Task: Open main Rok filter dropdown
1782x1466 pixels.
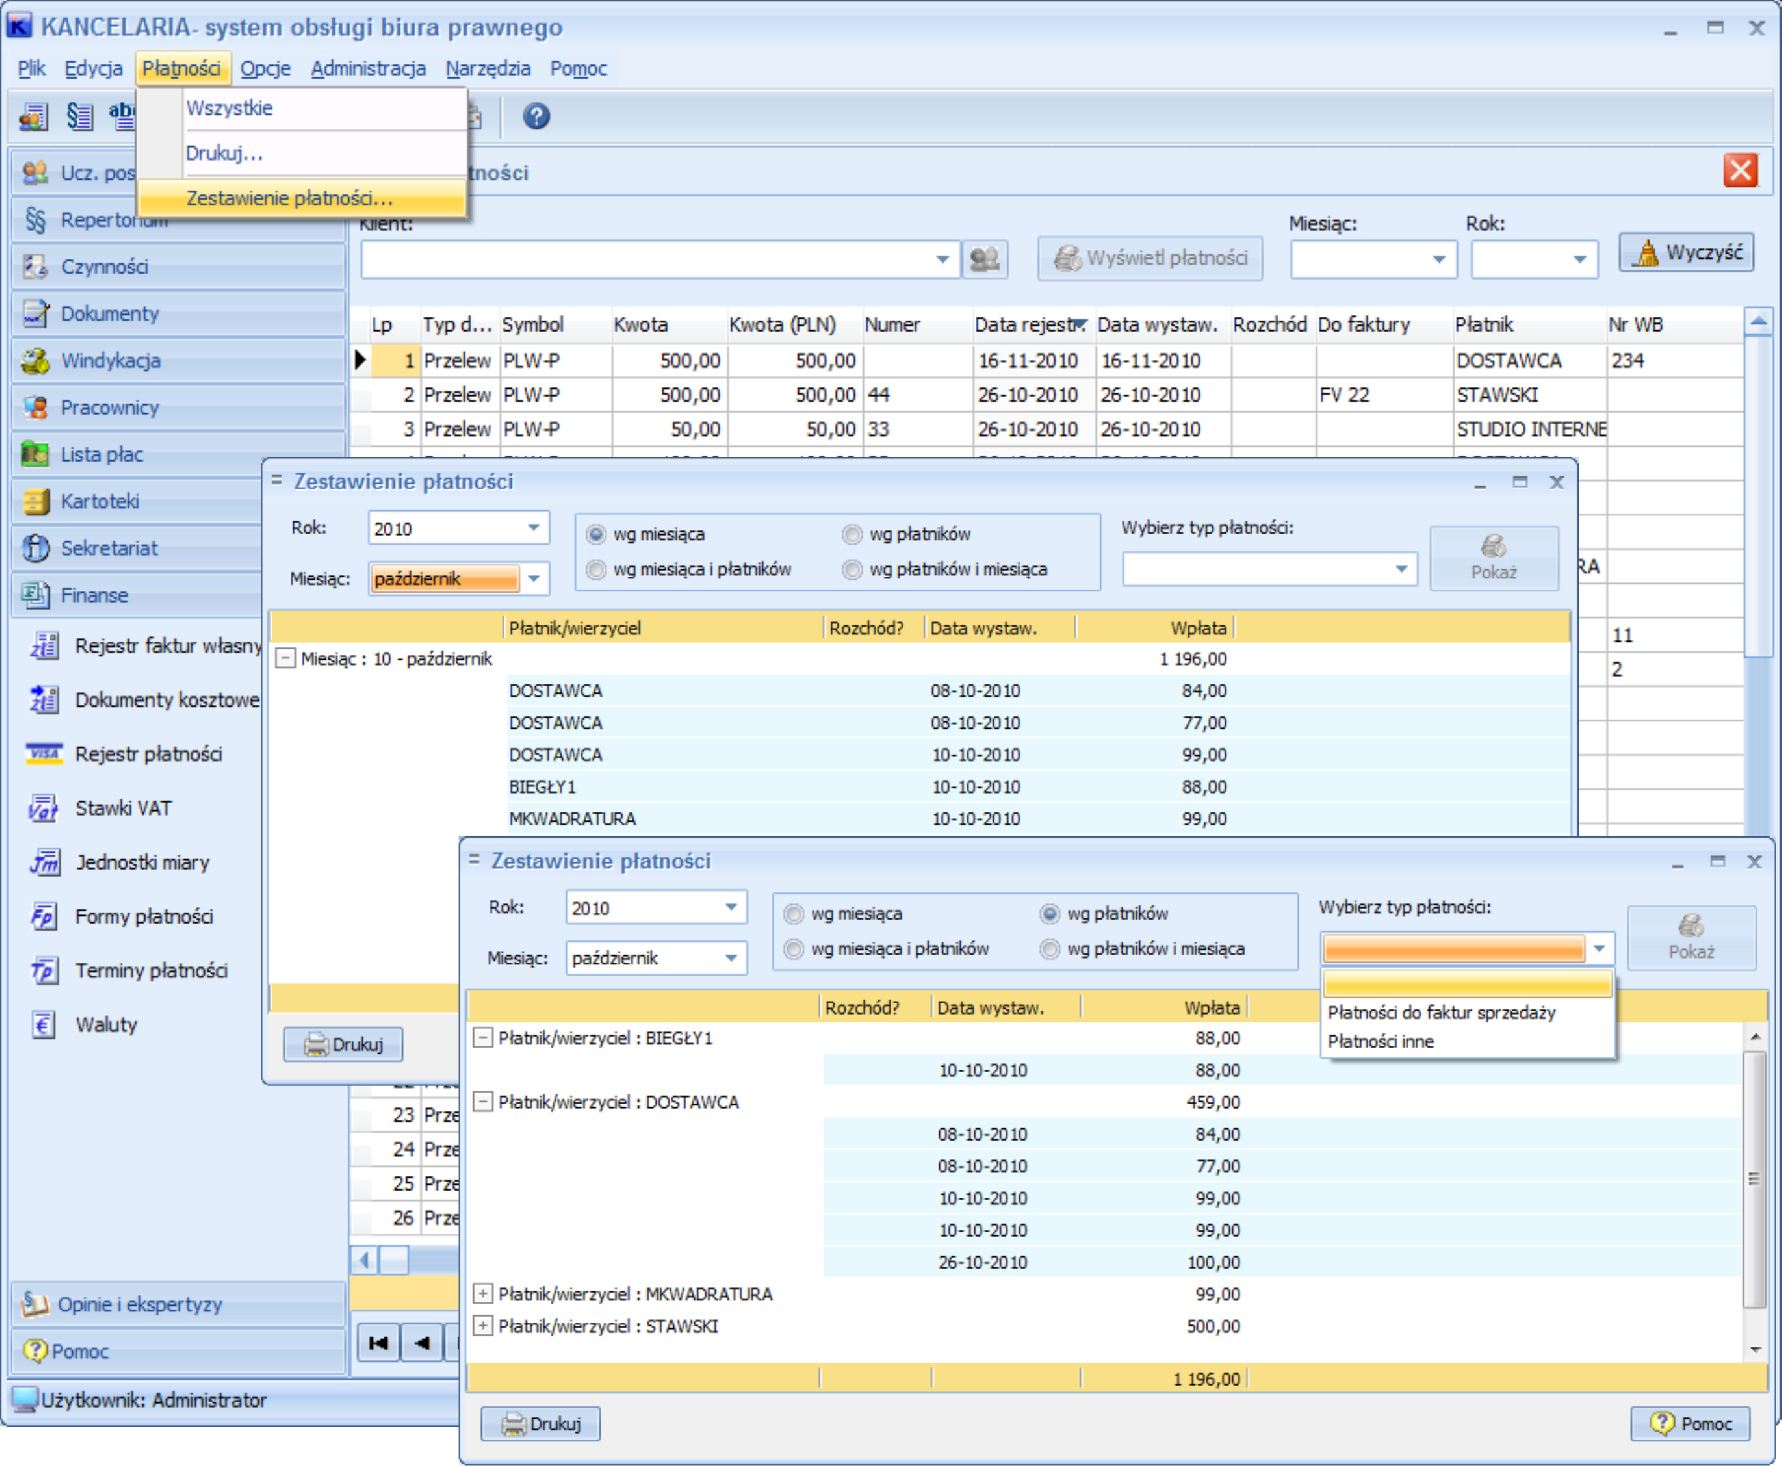Action: pos(1579,259)
